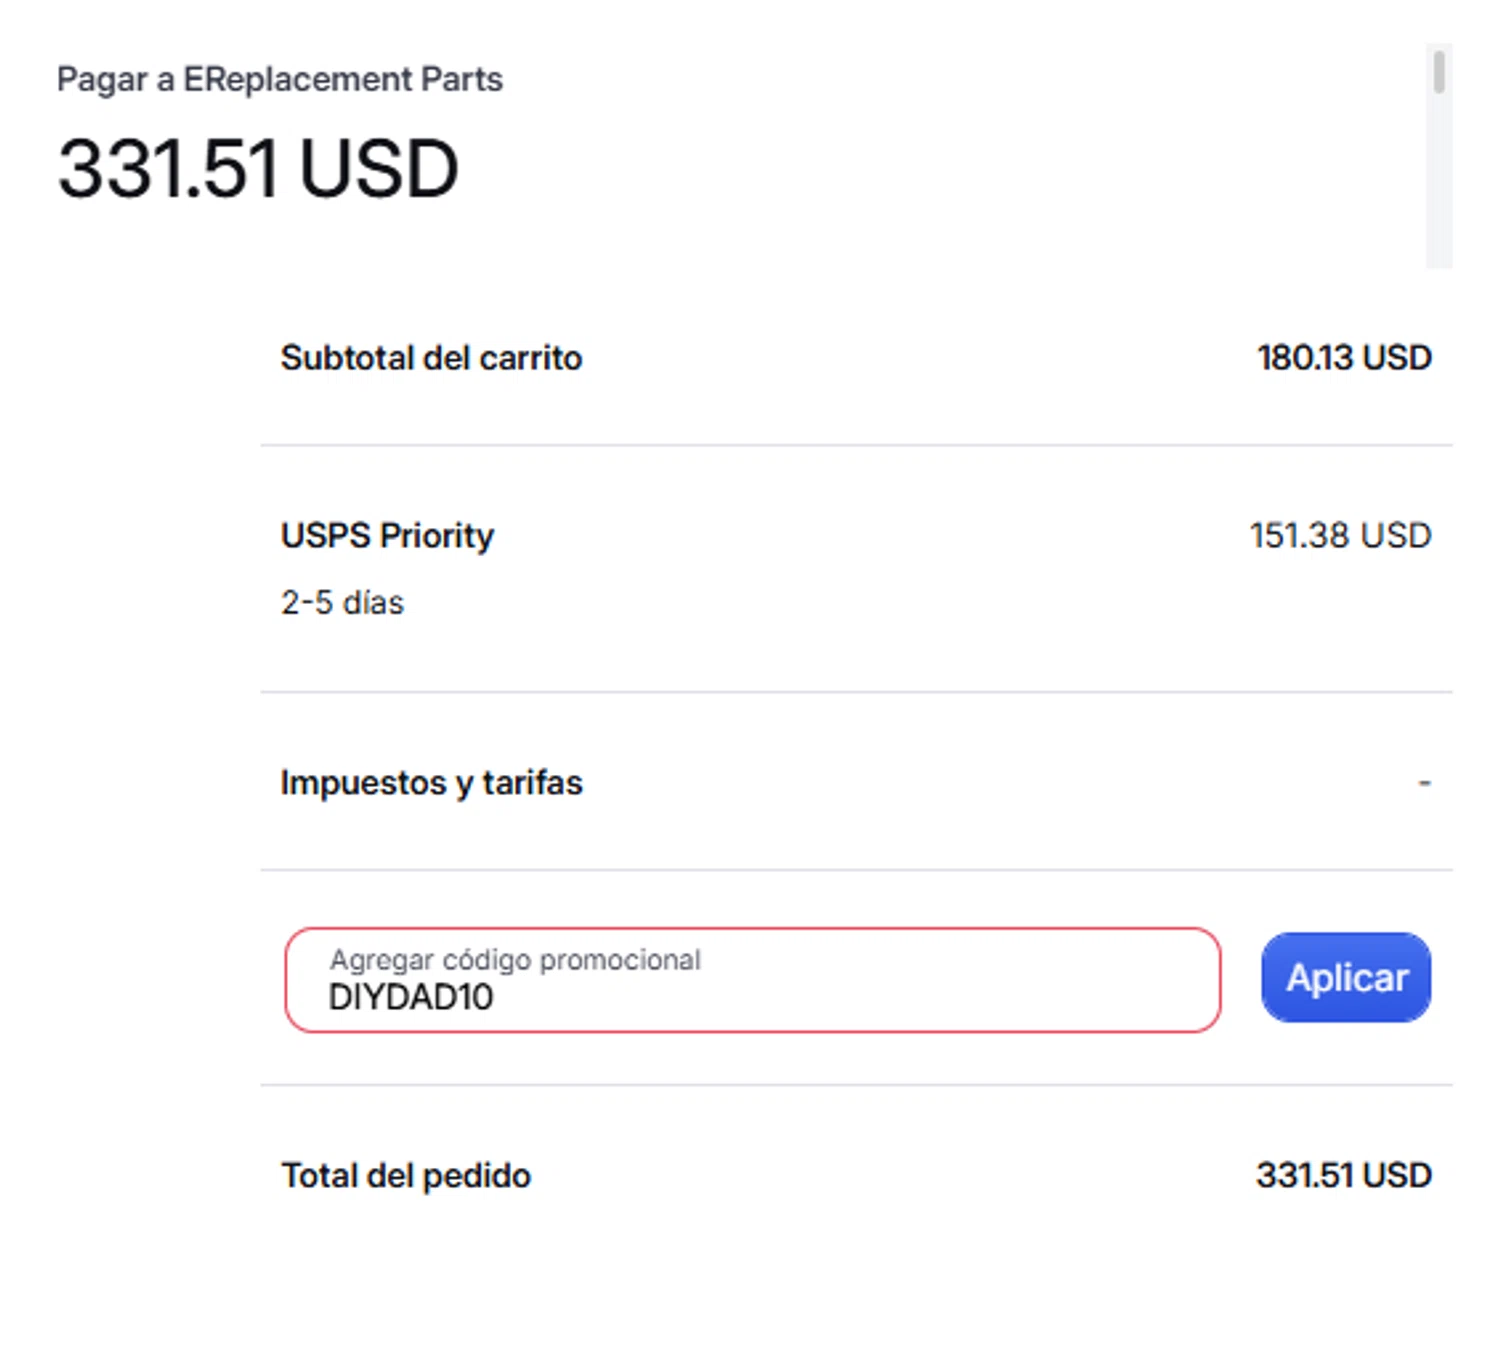1500x1359 pixels.
Task: Select the Impuestos y tarifas label
Action: [x=431, y=783]
